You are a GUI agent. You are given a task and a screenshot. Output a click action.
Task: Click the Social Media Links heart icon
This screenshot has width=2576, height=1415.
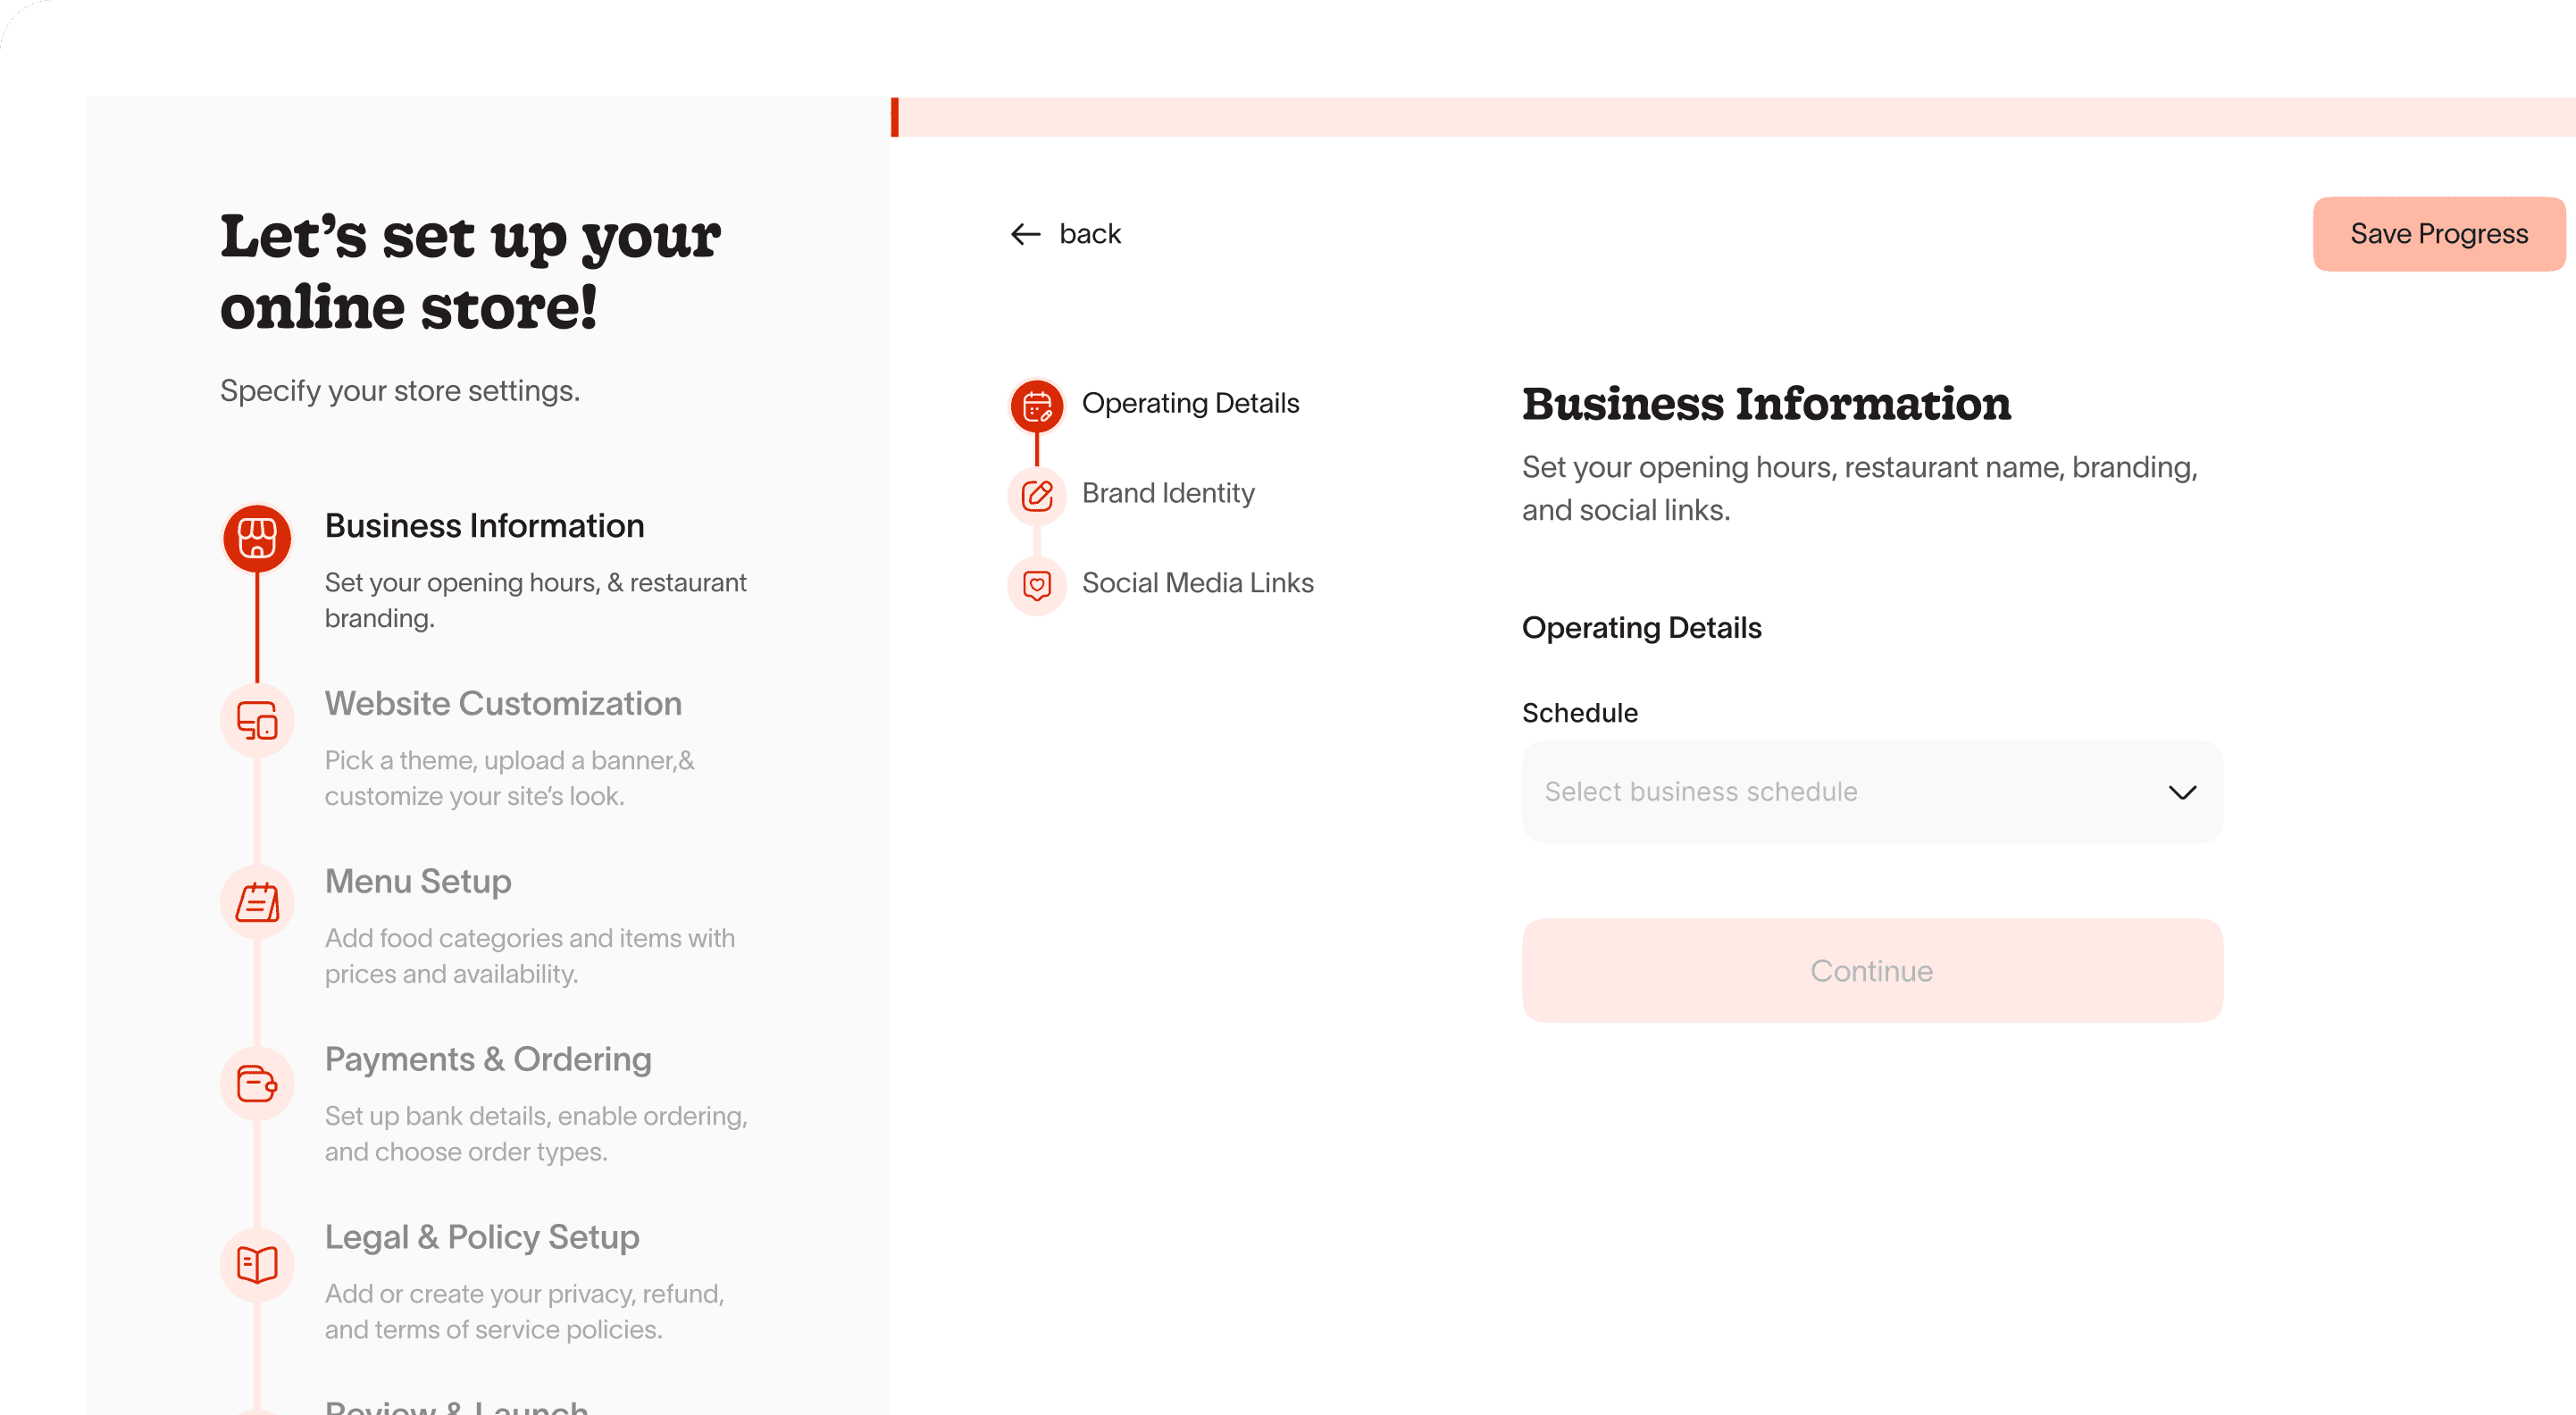click(1037, 585)
